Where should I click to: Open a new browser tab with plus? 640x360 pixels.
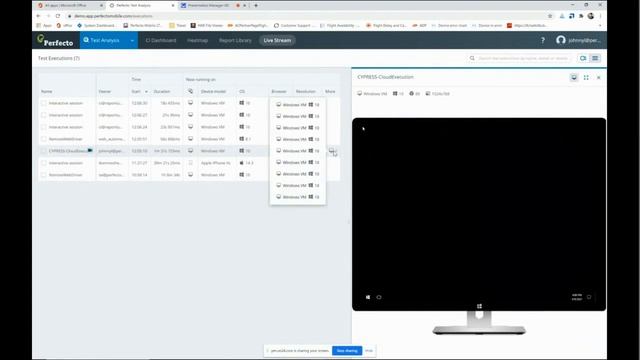[x=256, y=5]
